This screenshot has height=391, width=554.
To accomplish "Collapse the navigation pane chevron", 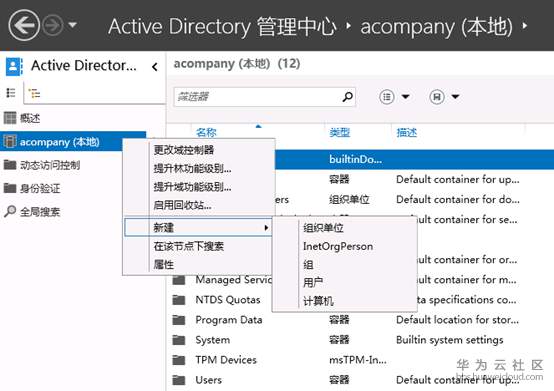I will (x=155, y=66).
